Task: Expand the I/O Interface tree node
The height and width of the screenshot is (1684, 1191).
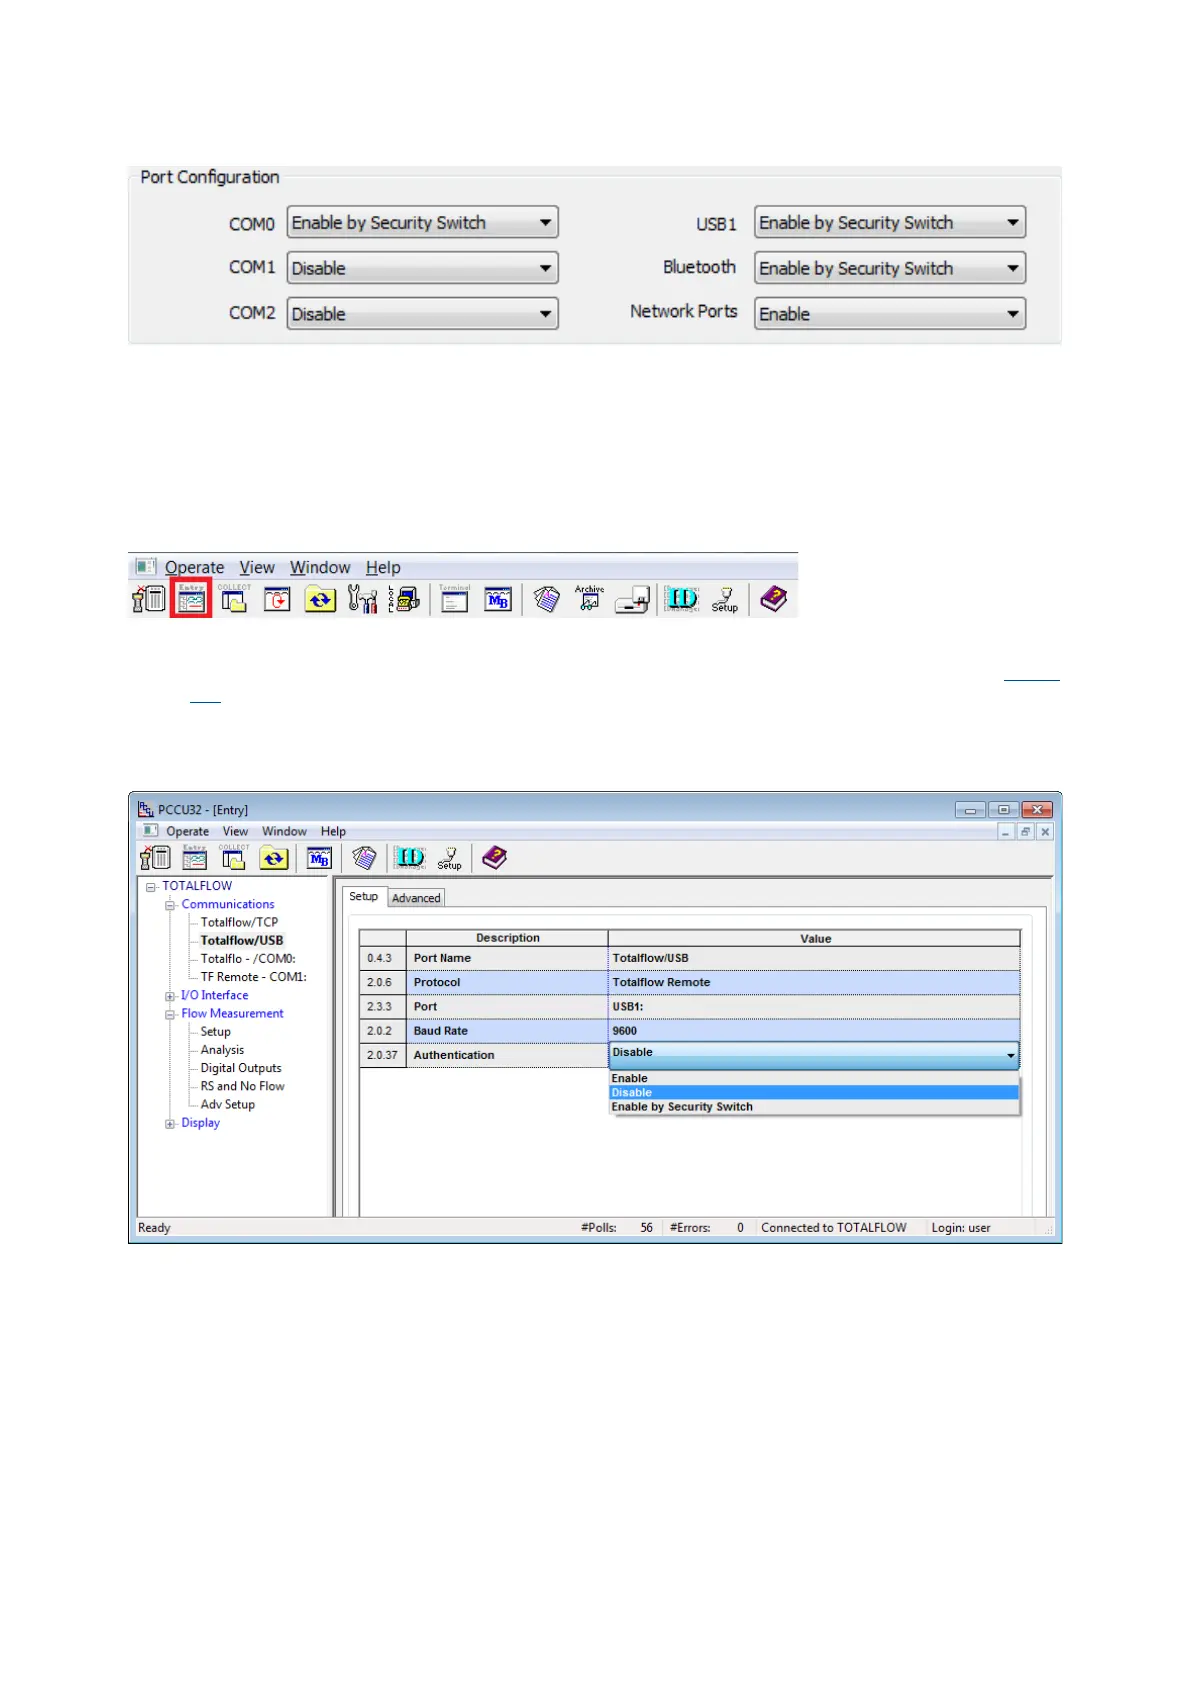Action: click(x=170, y=996)
